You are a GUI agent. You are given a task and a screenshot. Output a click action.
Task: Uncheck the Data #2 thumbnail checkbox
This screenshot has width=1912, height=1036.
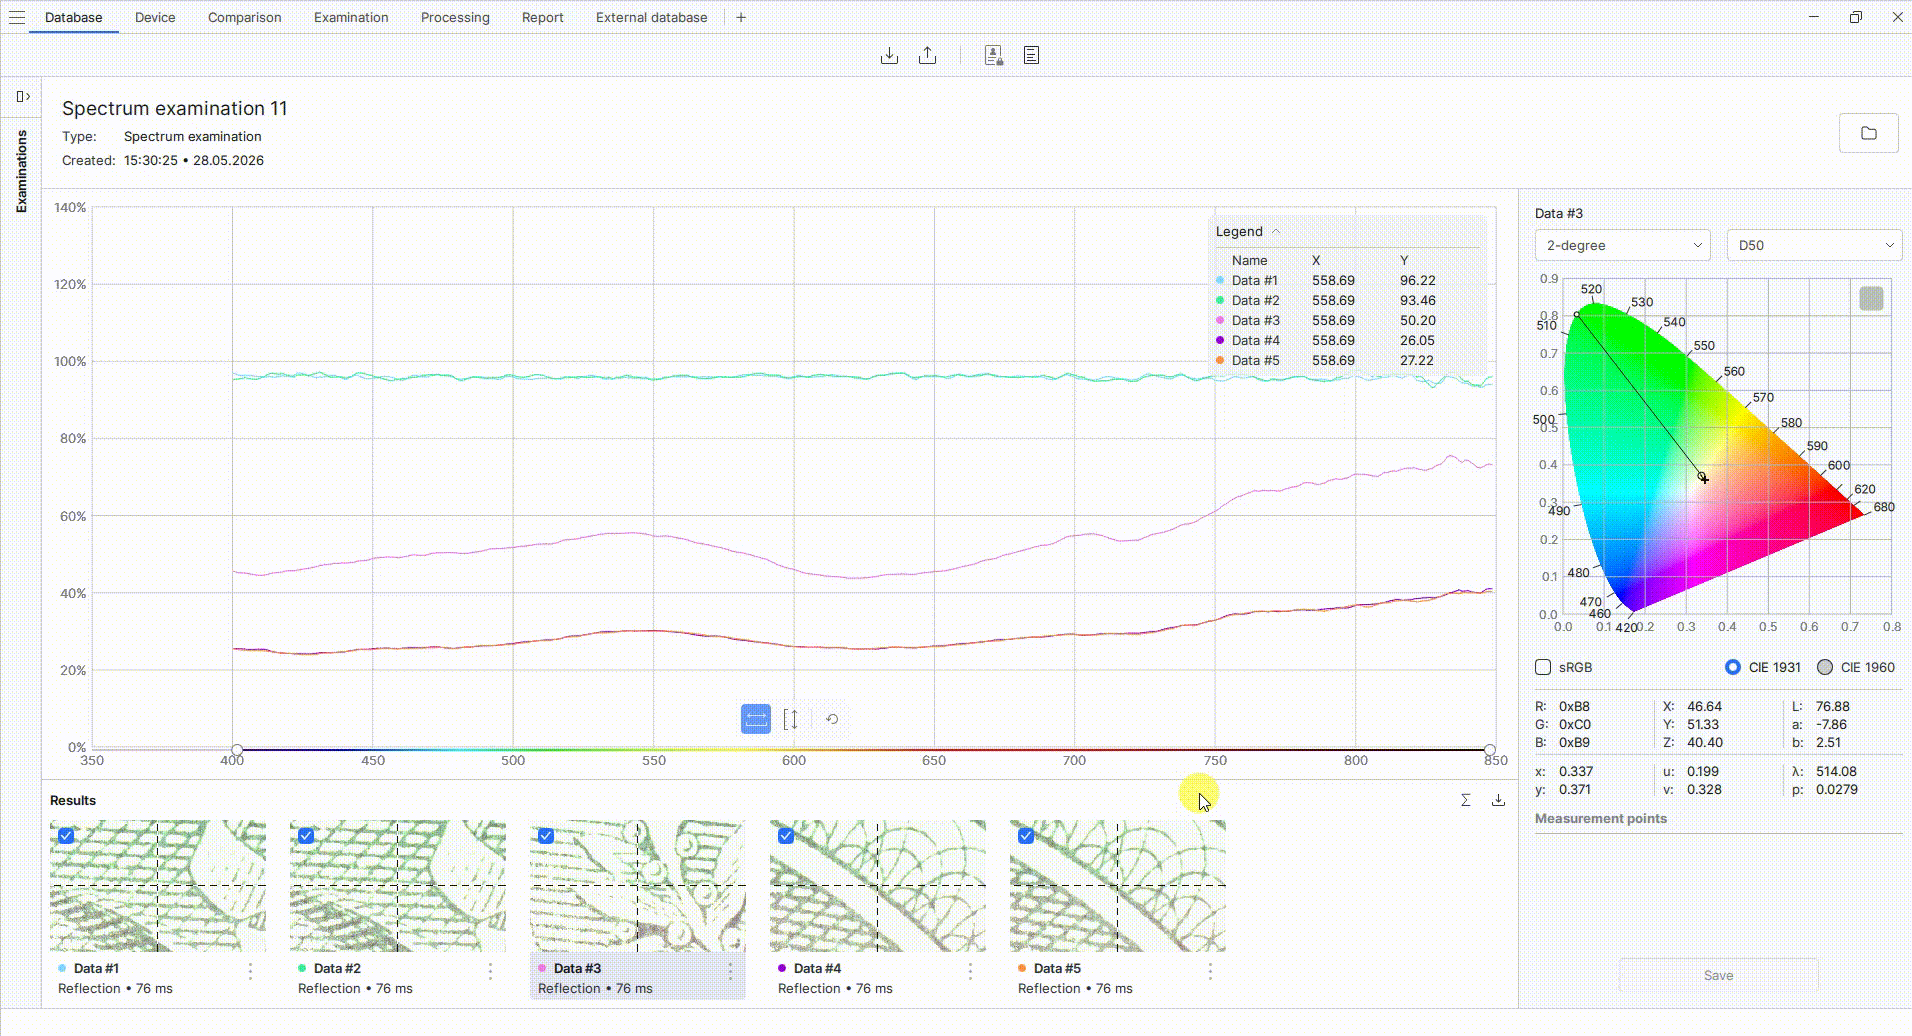tap(306, 836)
